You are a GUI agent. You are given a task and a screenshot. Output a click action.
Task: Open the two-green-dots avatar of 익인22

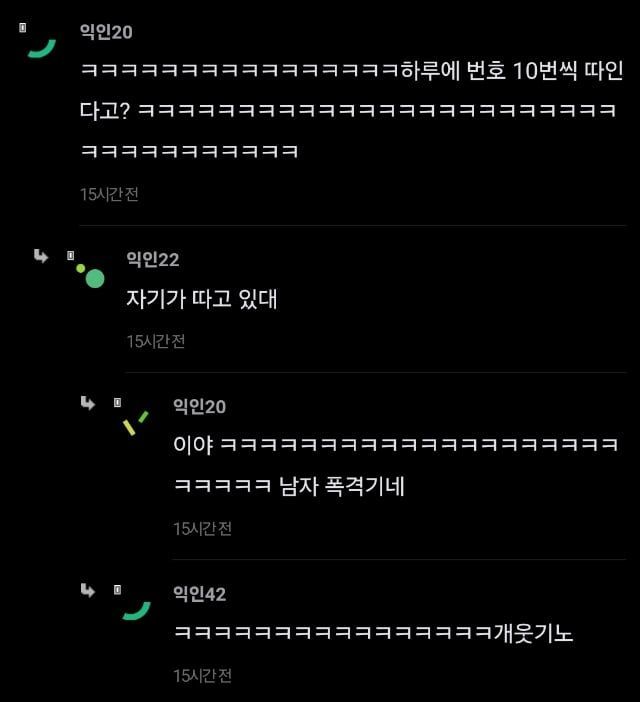pyautogui.click(x=90, y=276)
